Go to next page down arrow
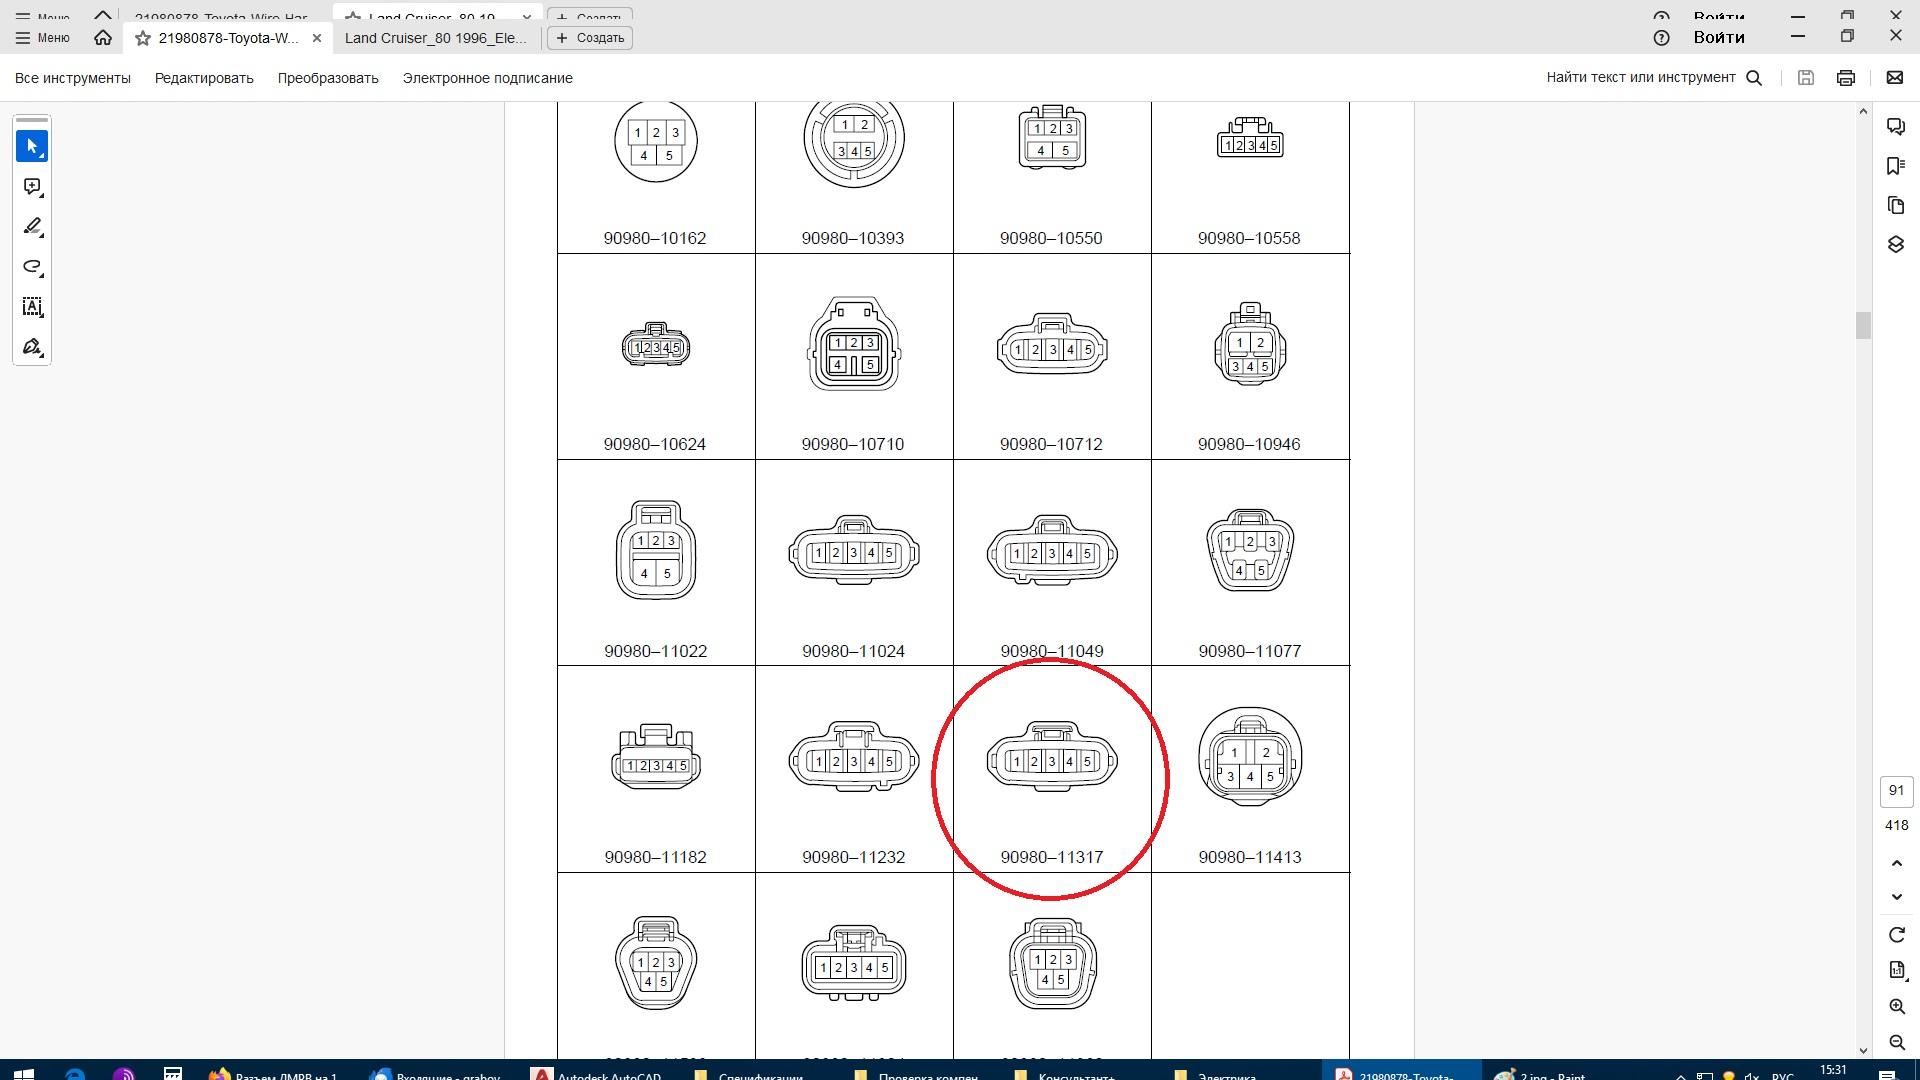Image resolution: width=1920 pixels, height=1080 pixels. tap(1896, 897)
